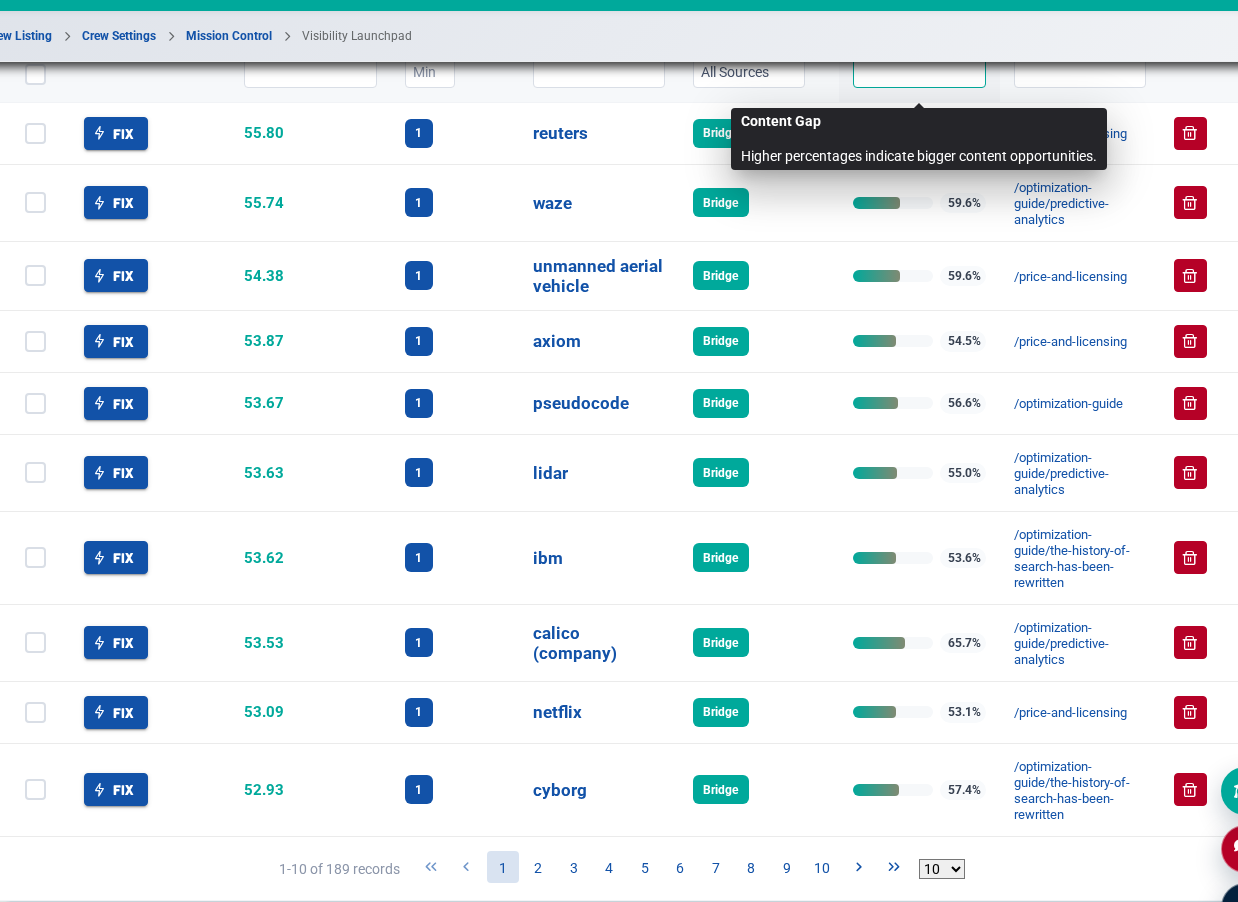Delete the reuters row

click(1190, 133)
